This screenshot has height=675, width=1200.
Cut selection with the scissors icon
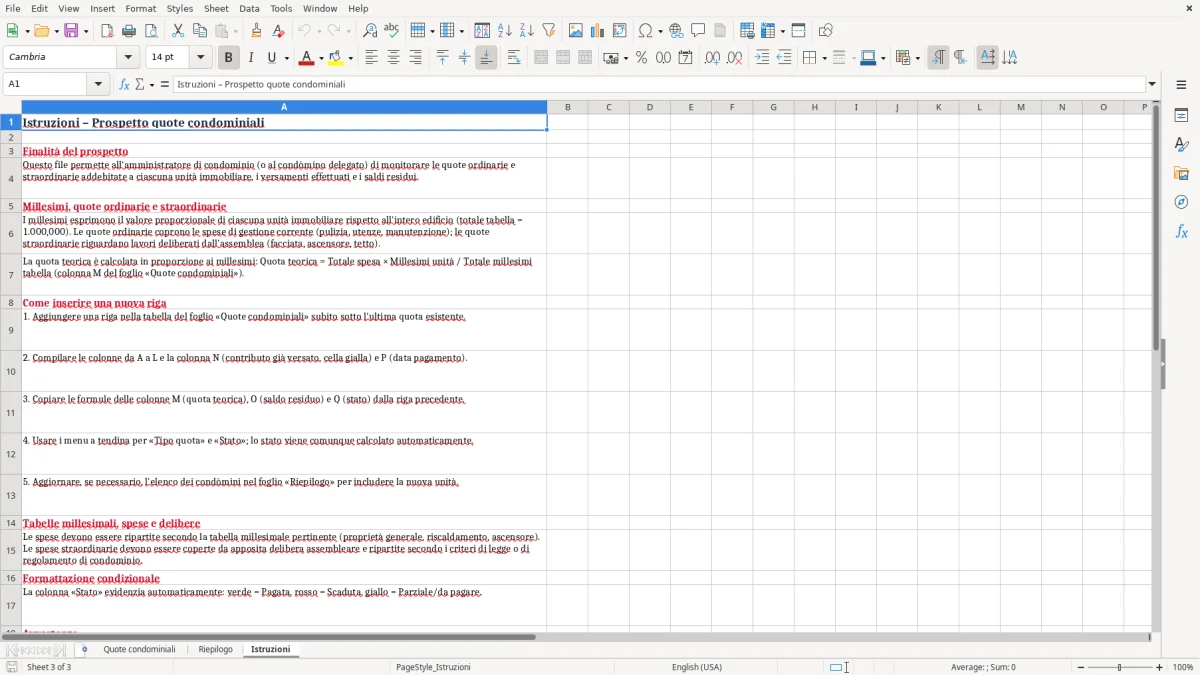pyautogui.click(x=178, y=31)
